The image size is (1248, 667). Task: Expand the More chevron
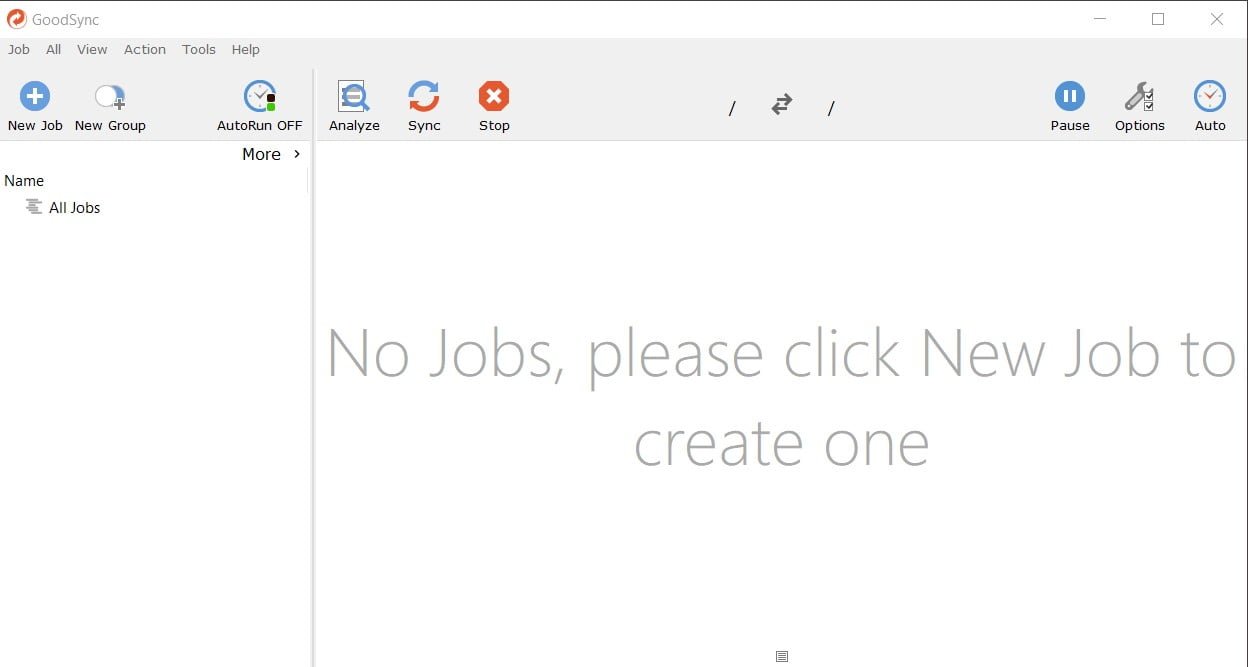click(x=297, y=154)
